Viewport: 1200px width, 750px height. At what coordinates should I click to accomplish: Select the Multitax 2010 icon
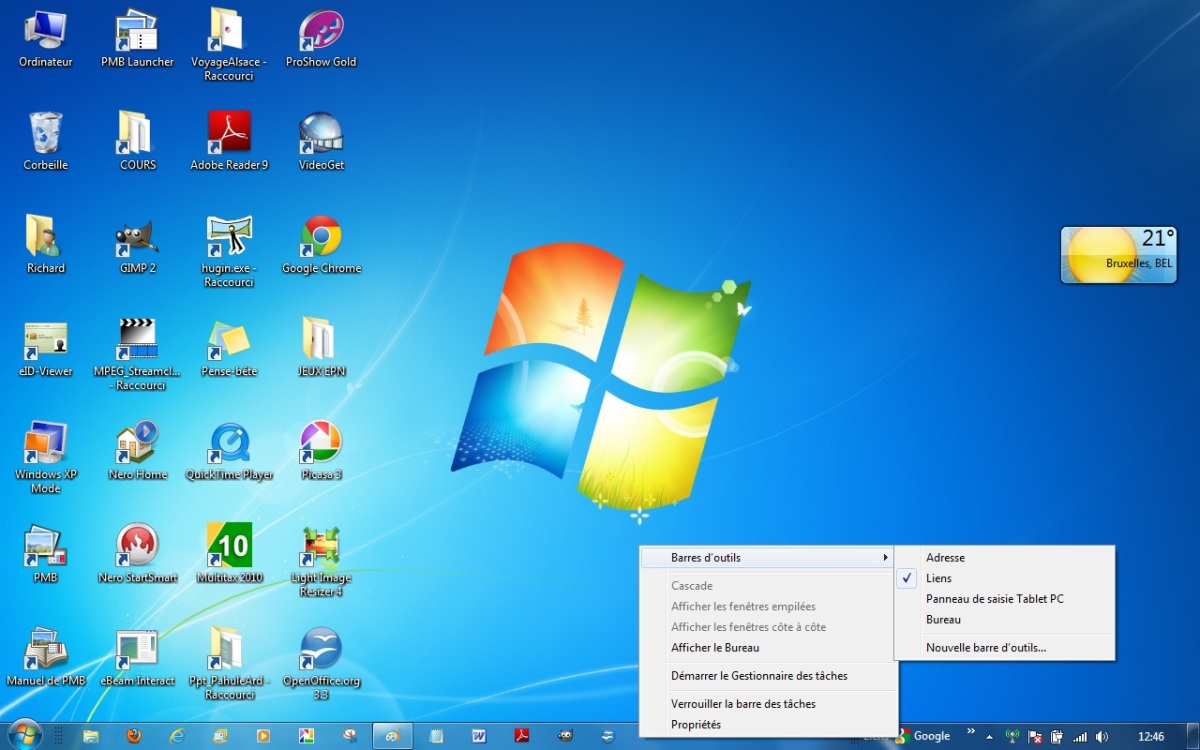coord(229,554)
